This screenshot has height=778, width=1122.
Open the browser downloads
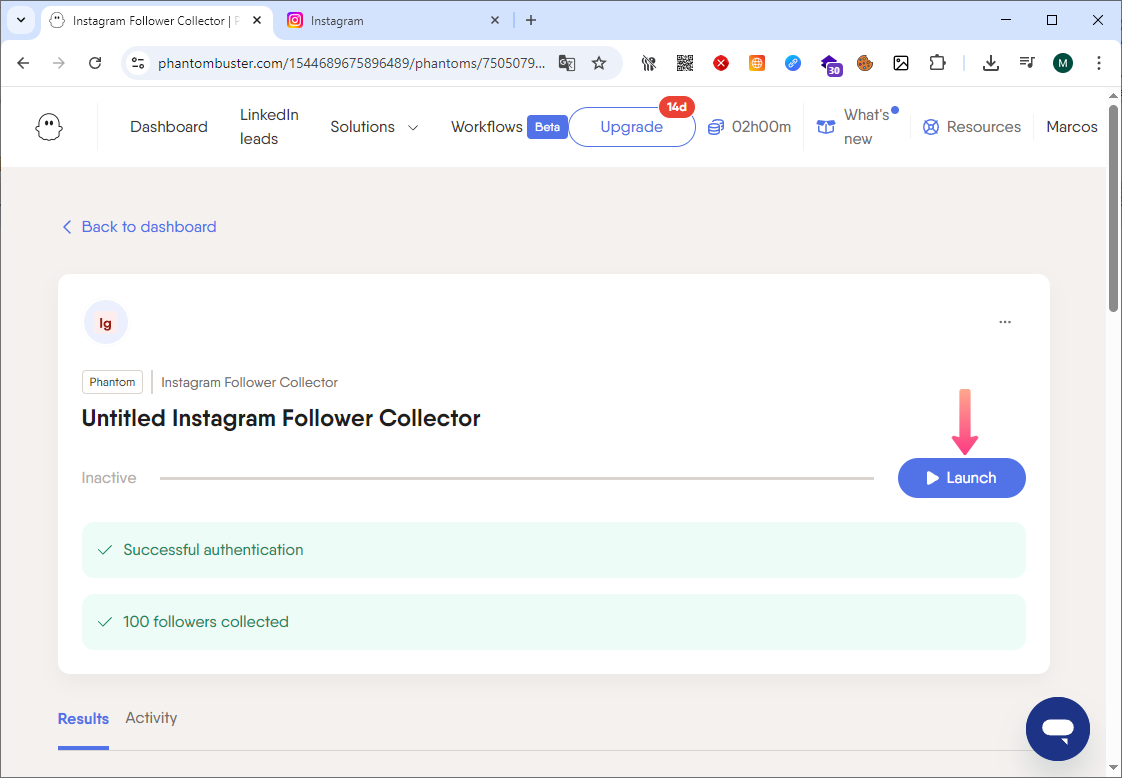pyautogui.click(x=990, y=63)
